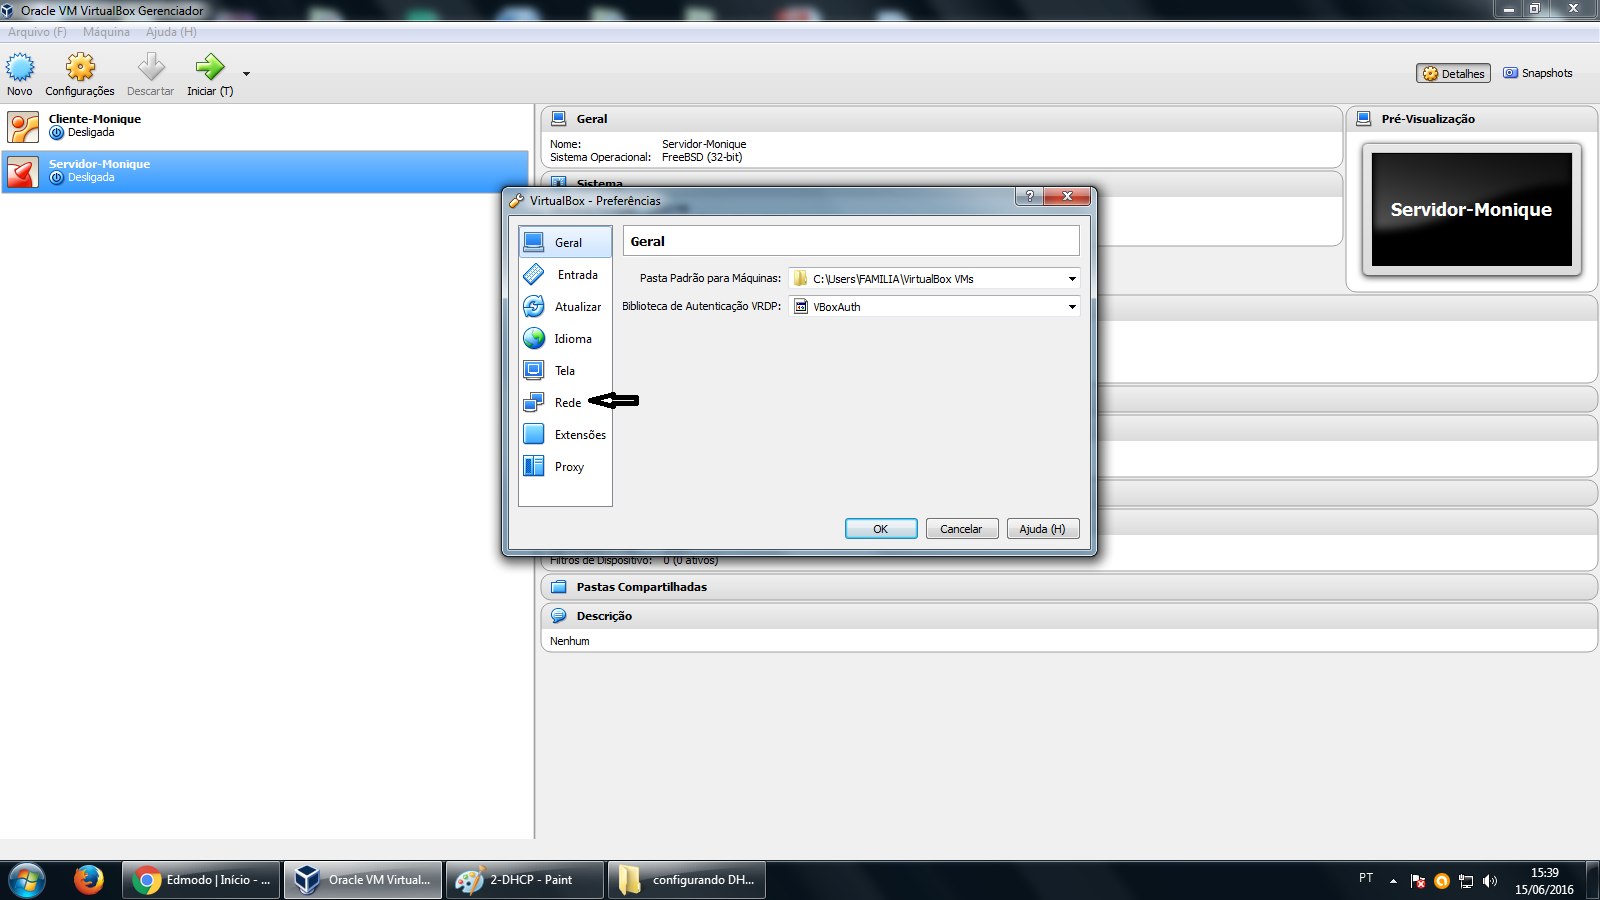
Task: Click Ajuda (H) button in dialog
Action: (1043, 529)
